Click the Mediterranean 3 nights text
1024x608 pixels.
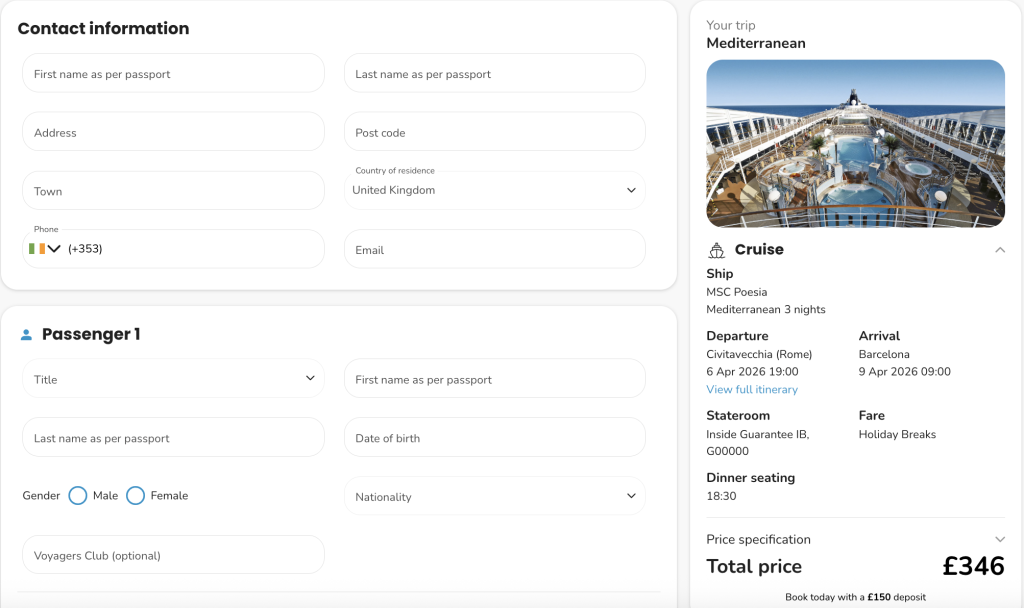(x=765, y=310)
